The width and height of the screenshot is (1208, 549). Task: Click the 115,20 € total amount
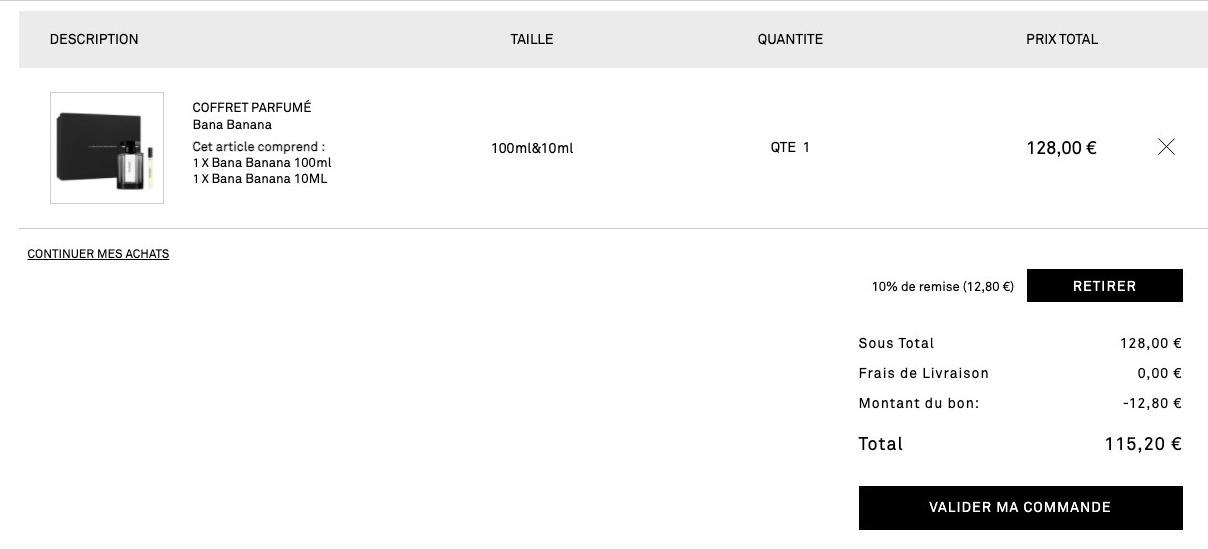coord(1143,444)
